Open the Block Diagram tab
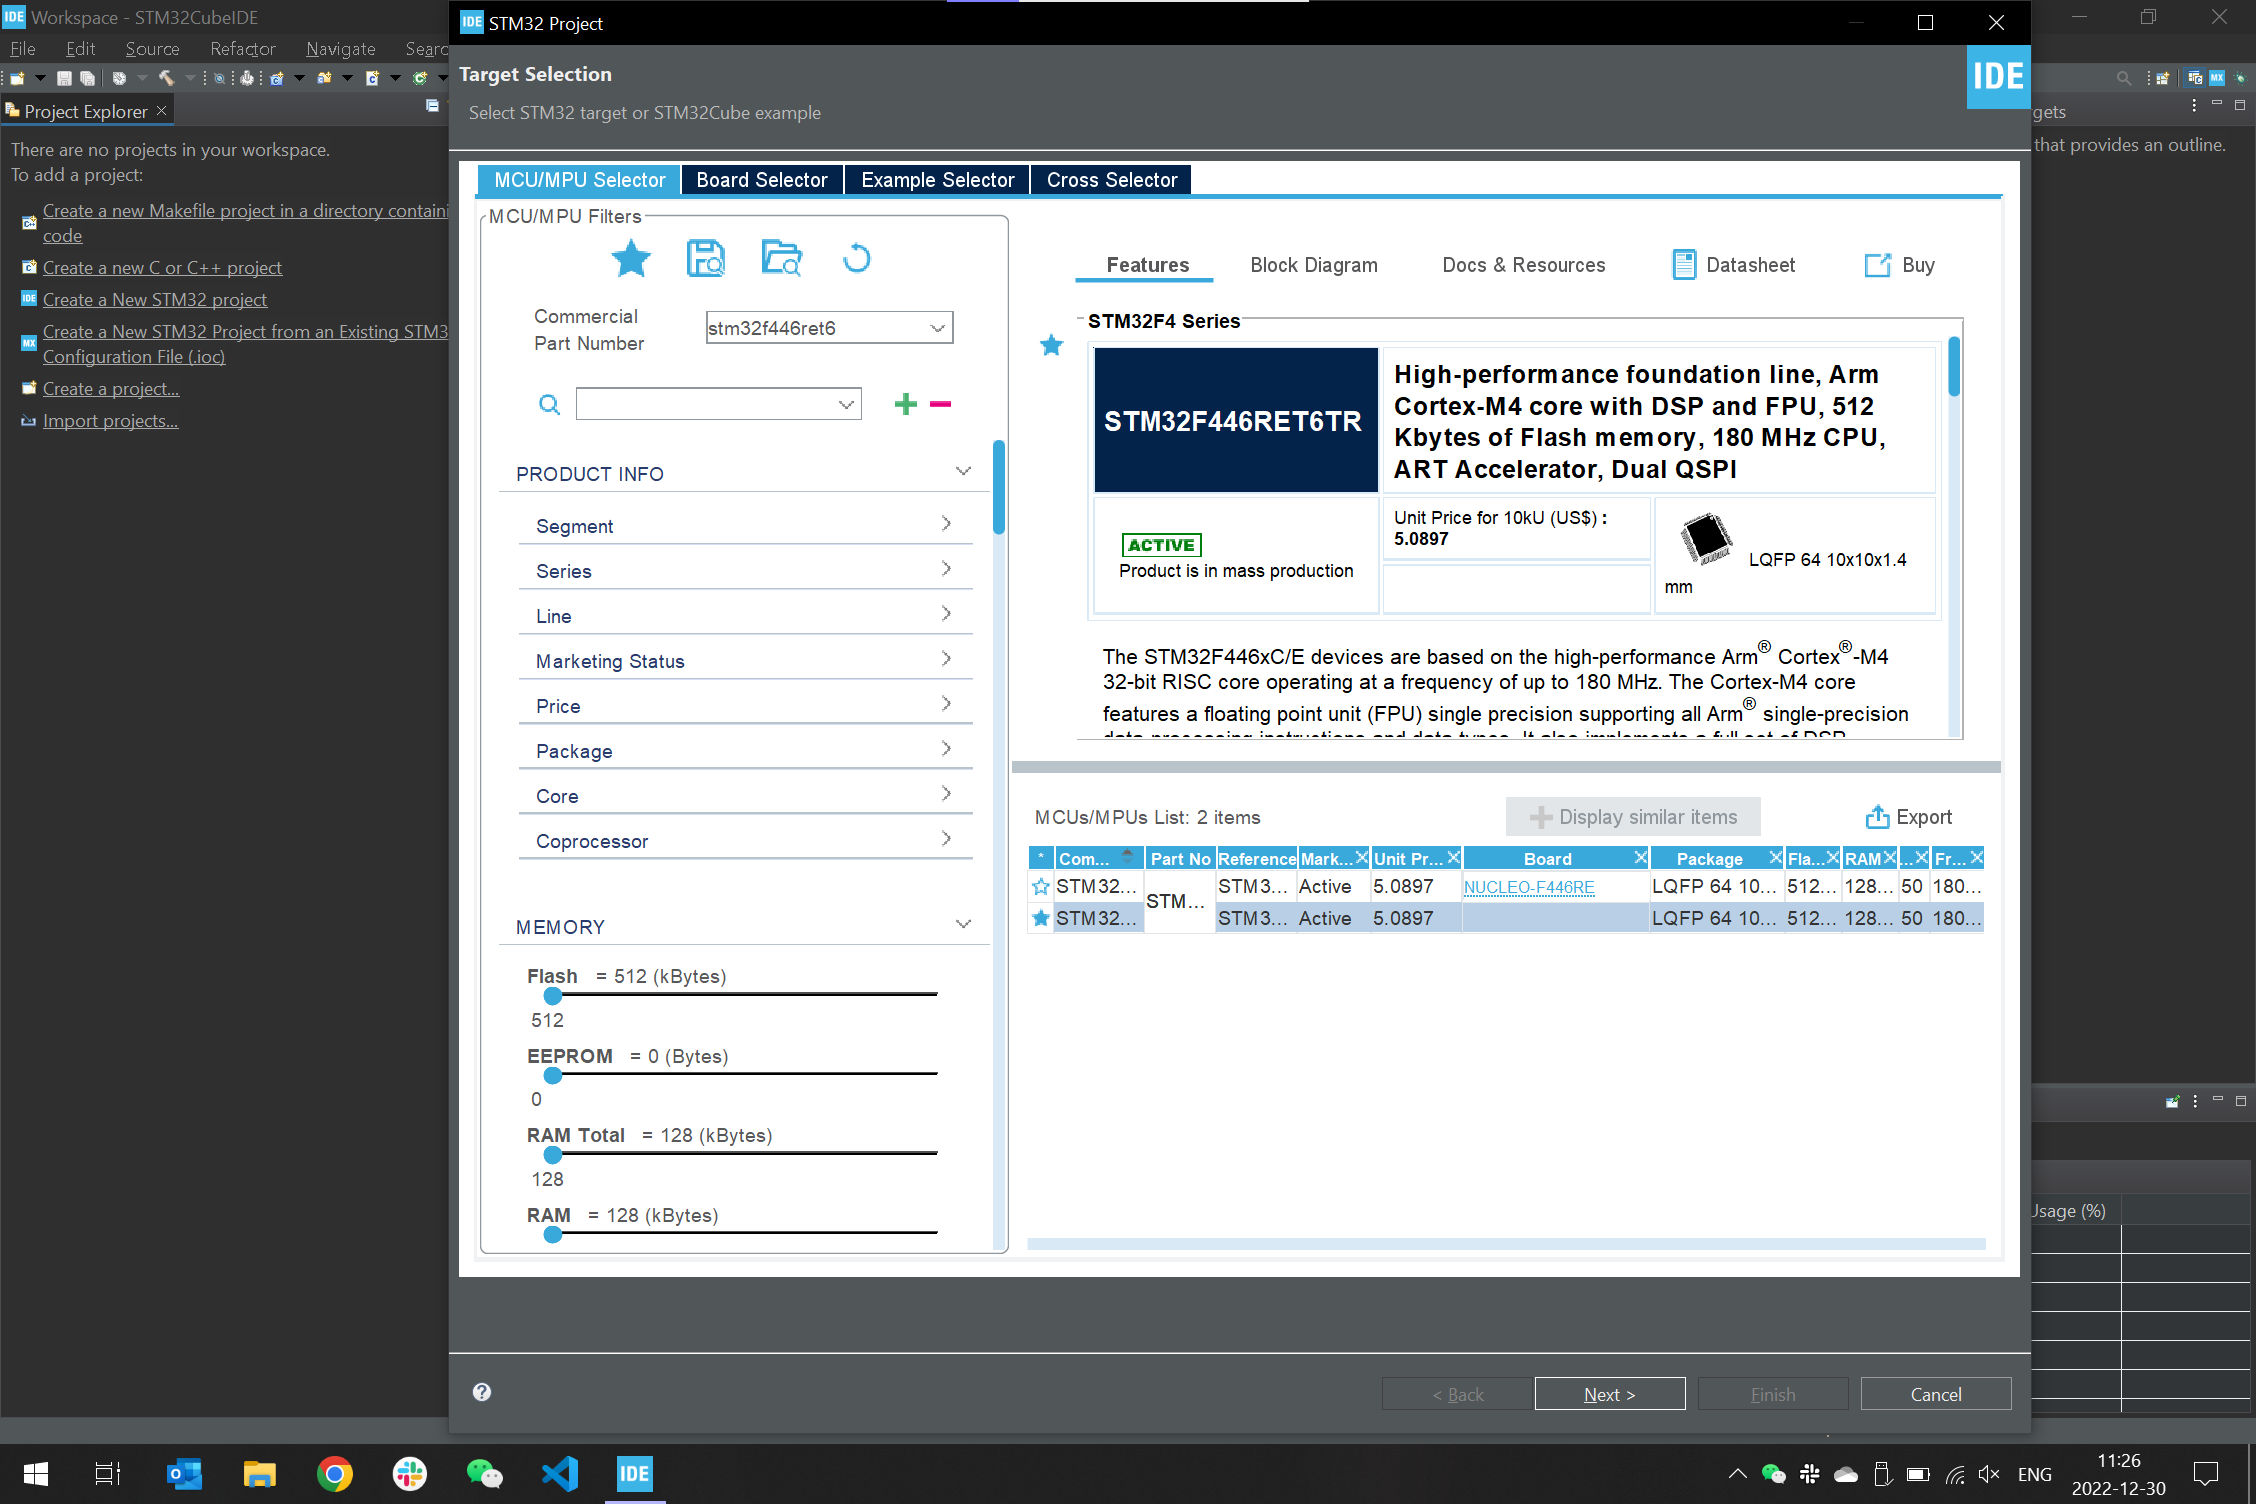The width and height of the screenshot is (2256, 1504). tap(1313, 265)
